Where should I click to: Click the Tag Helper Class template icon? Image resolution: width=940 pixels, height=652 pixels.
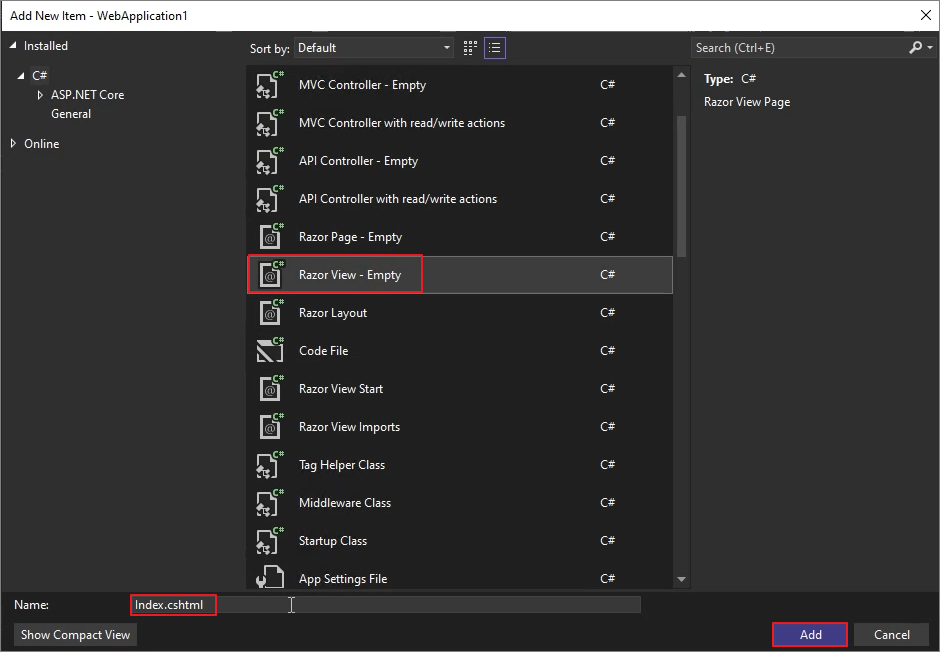pyautogui.click(x=270, y=465)
